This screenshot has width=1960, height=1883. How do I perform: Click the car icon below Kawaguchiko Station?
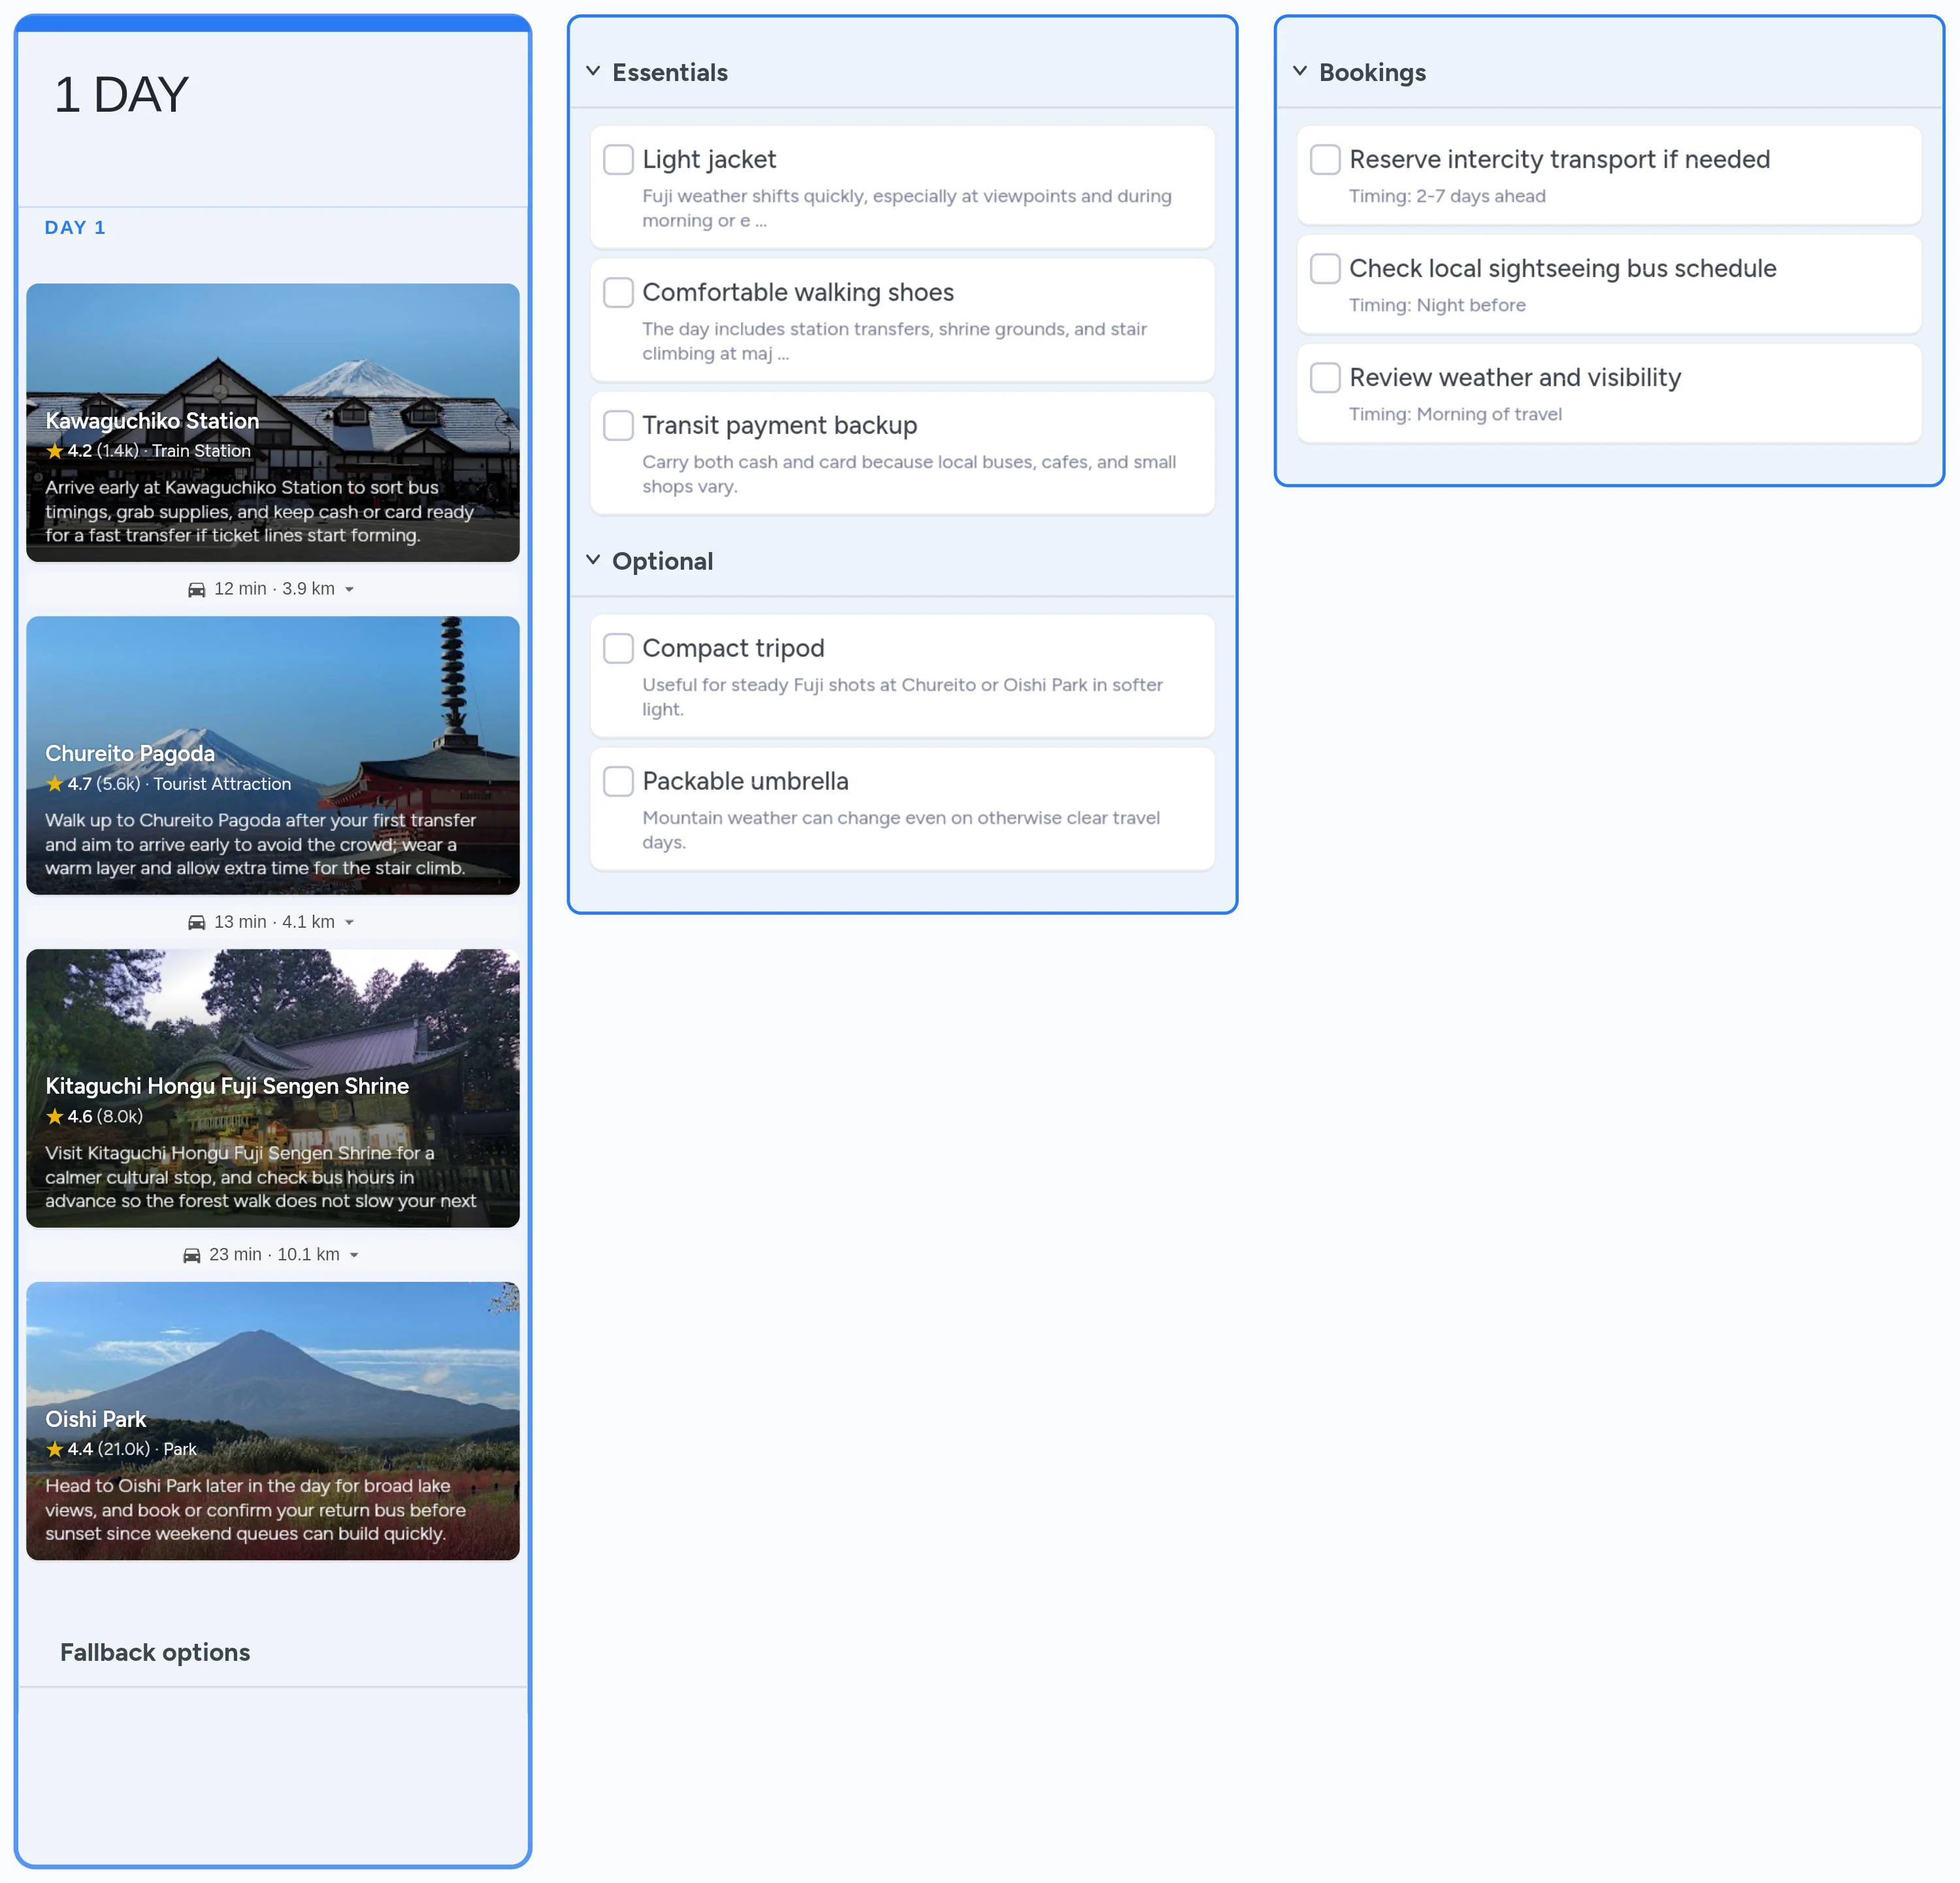click(197, 588)
